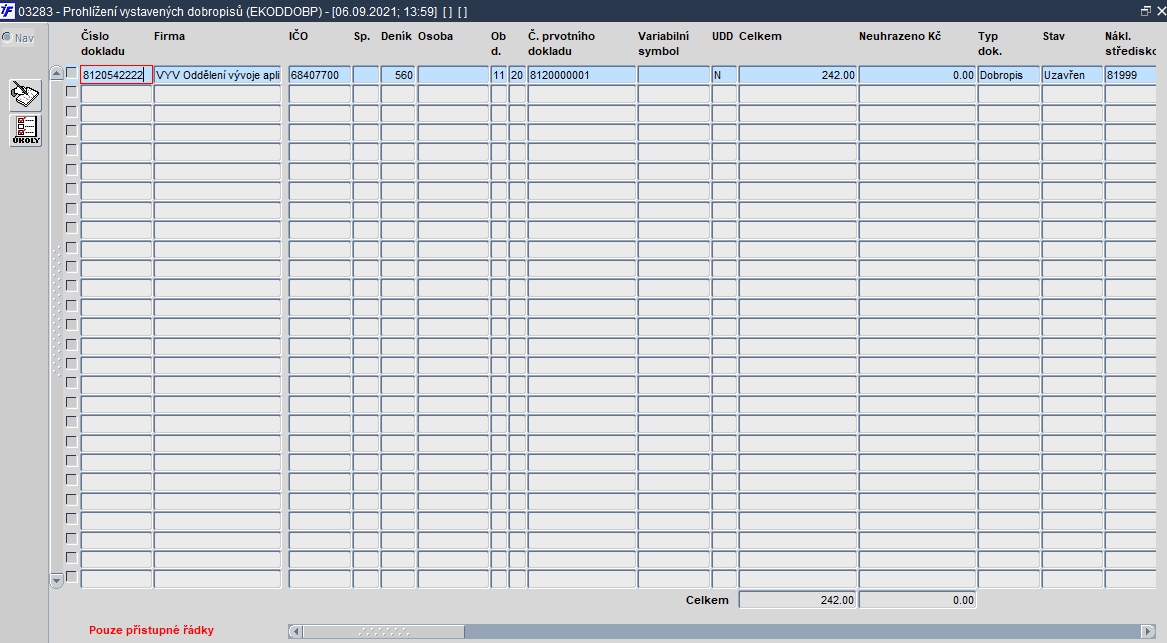Screen dimensions: 1167x643
Task: Click Deník cell 560
Action: point(397,74)
